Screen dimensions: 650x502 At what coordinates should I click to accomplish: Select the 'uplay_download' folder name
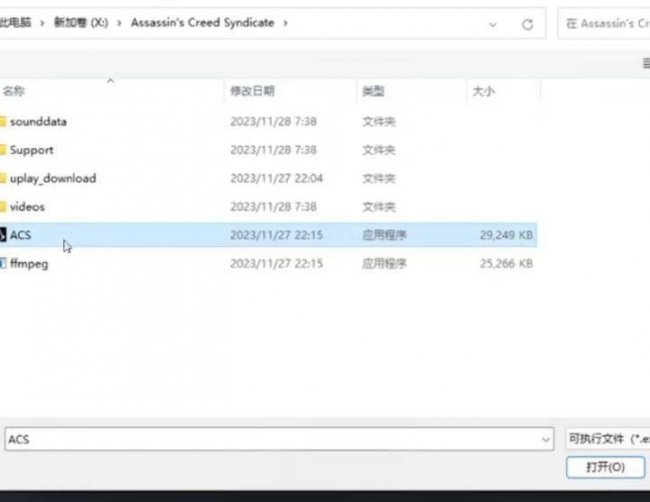pyautogui.click(x=53, y=179)
